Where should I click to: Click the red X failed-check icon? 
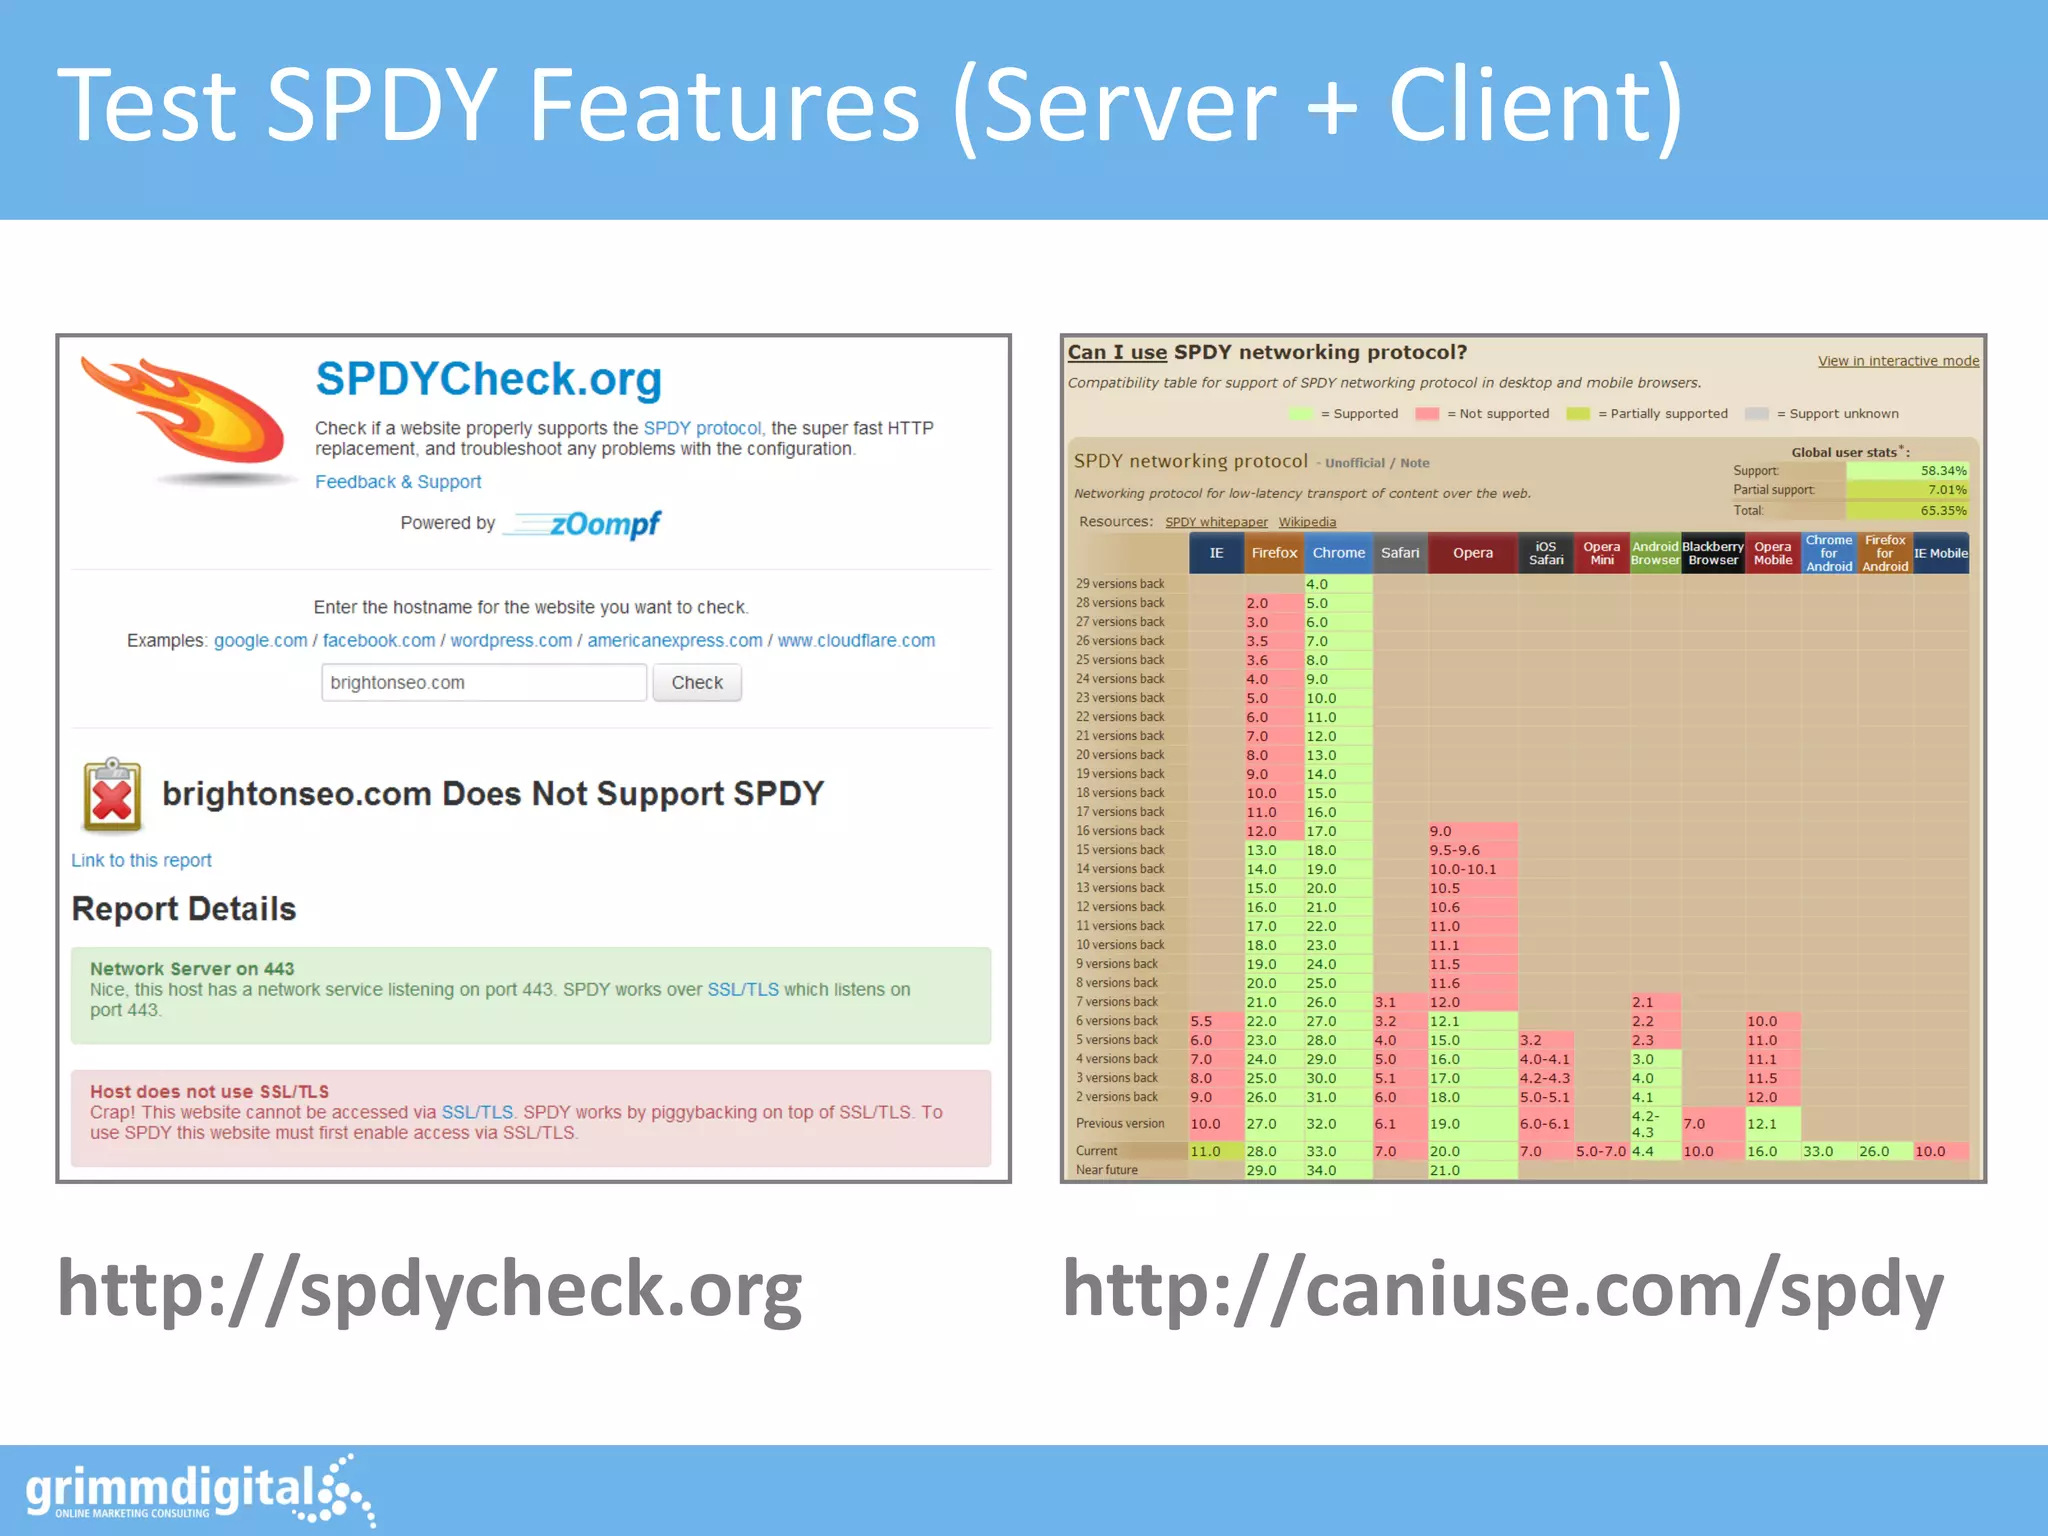click(x=112, y=795)
